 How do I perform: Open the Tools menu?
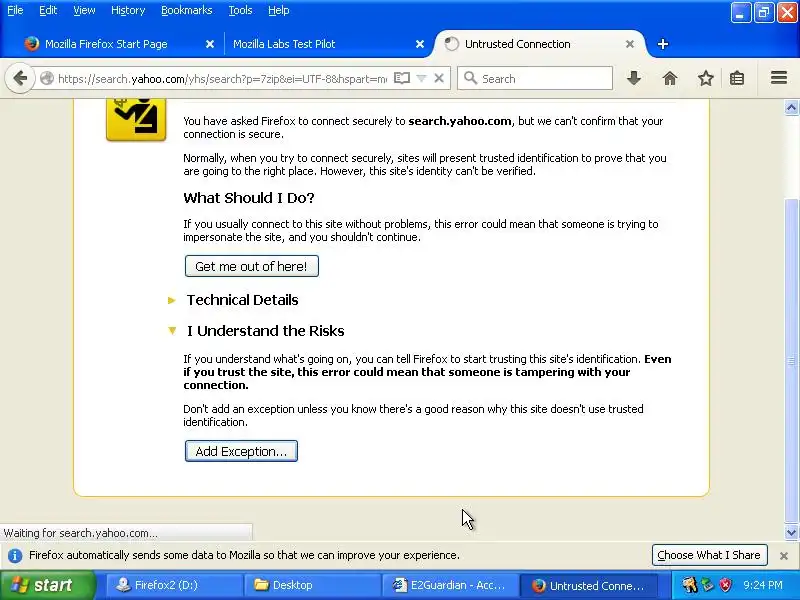pos(240,10)
